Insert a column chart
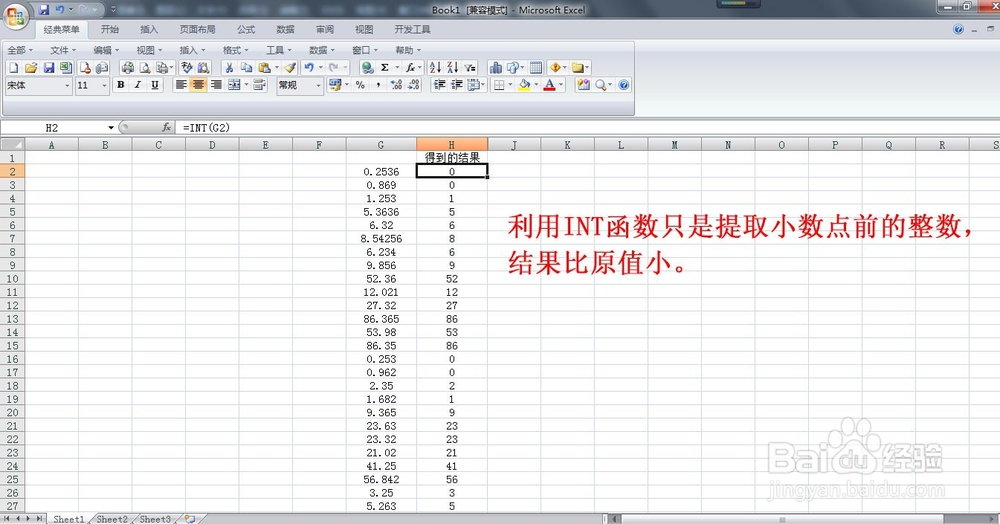 (495, 68)
